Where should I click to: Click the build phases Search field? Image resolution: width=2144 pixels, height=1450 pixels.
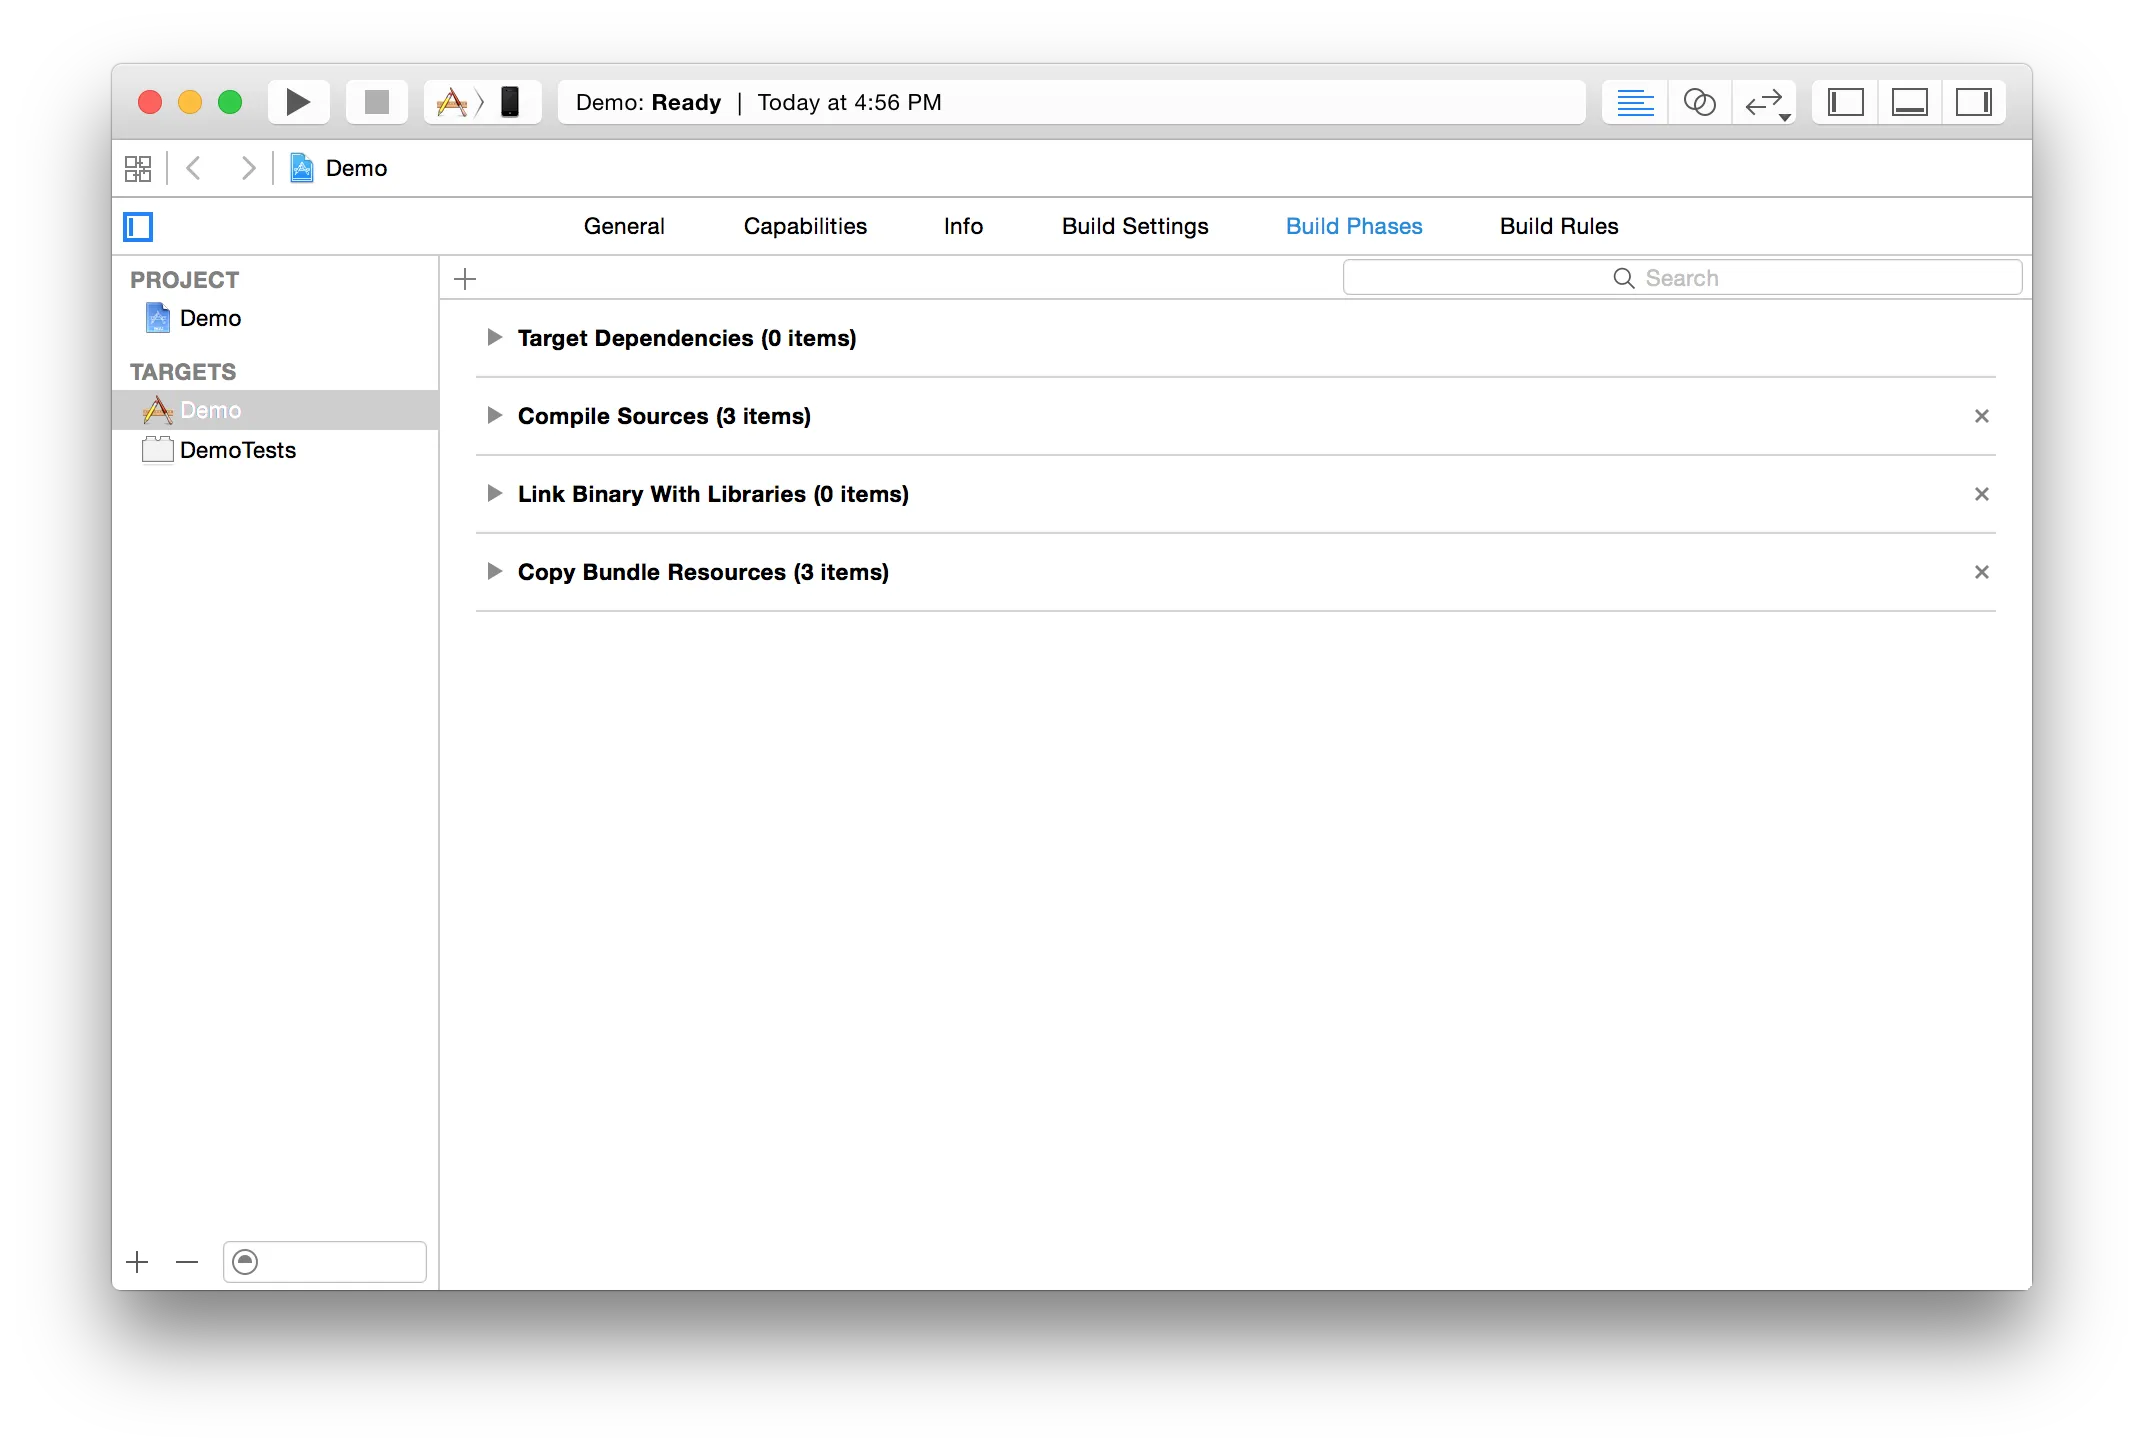[x=1682, y=278]
